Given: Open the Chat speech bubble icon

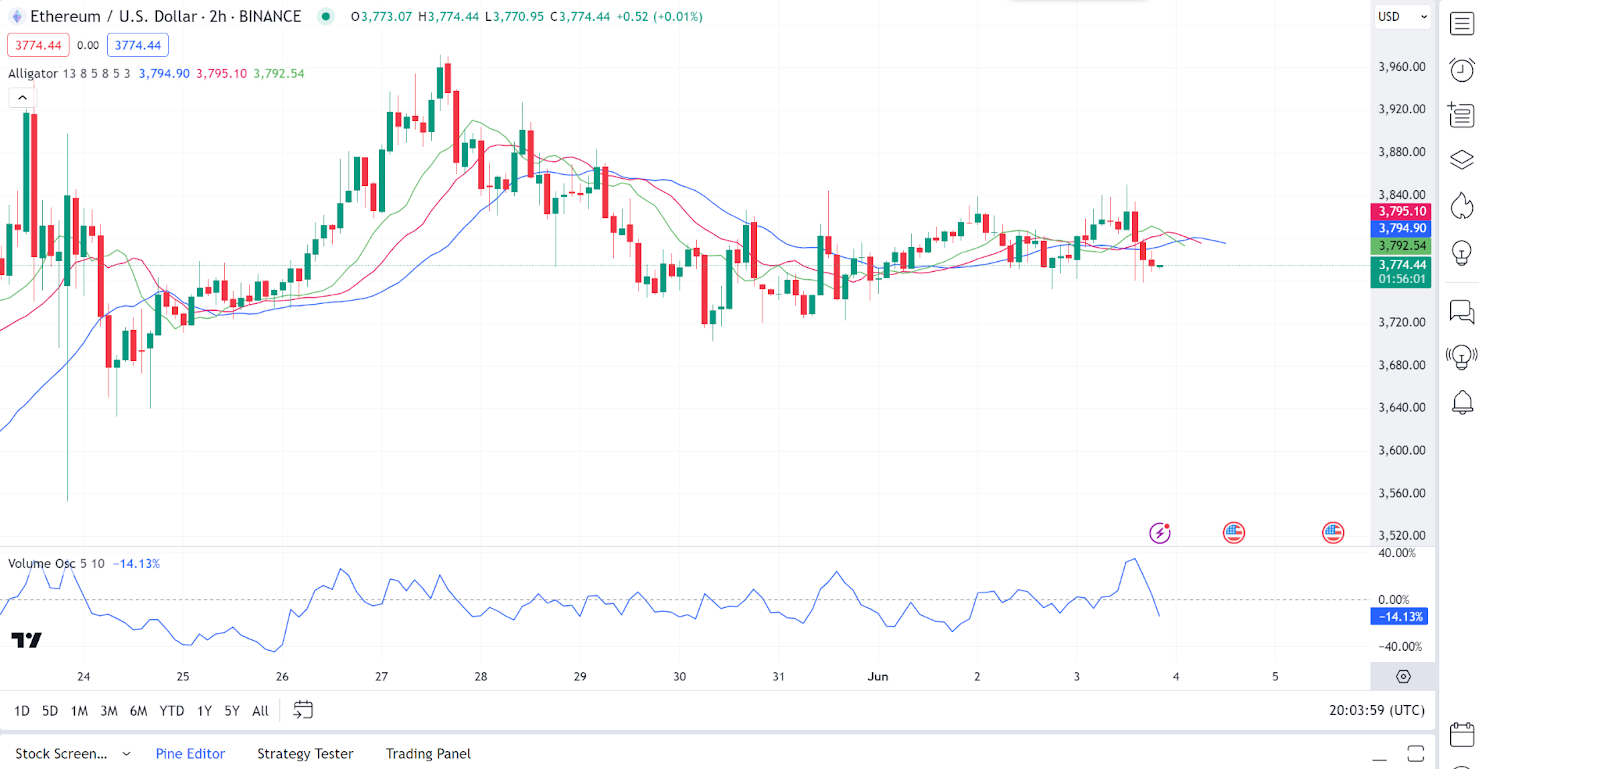Looking at the screenshot, I should click(1462, 312).
